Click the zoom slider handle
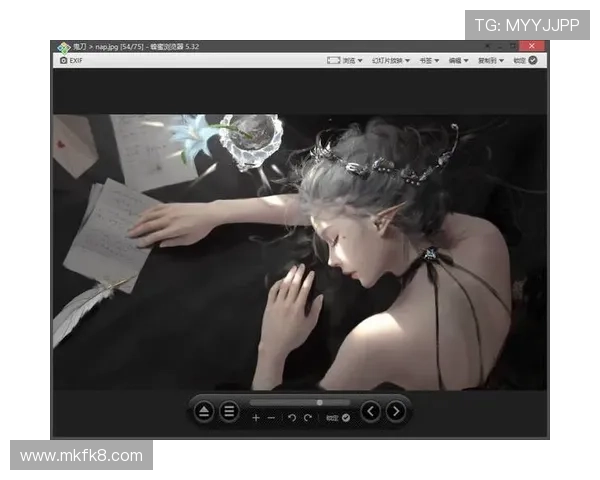600x480 pixels. [x=319, y=402]
